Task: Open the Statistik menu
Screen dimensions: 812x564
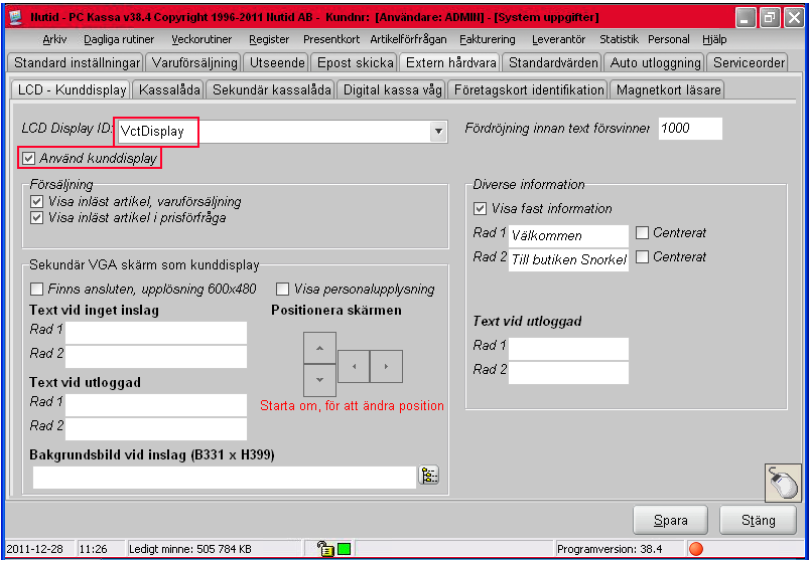Action: point(618,39)
